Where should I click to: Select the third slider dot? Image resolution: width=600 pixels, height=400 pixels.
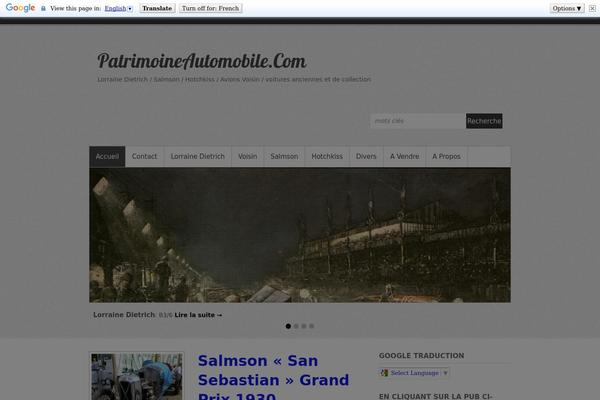(x=303, y=326)
